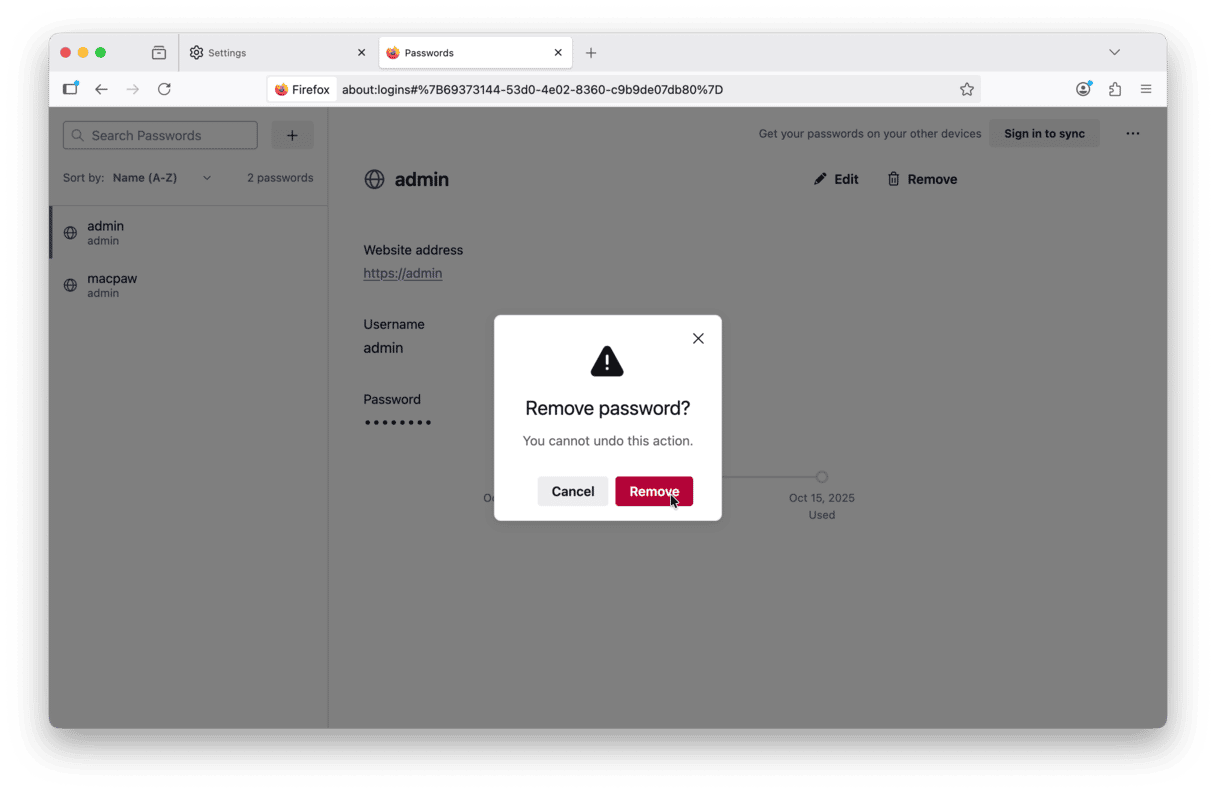Screen dimensions: 1216x793
Task: Open the extensions puzzle icon
Action: [1115, 89]
